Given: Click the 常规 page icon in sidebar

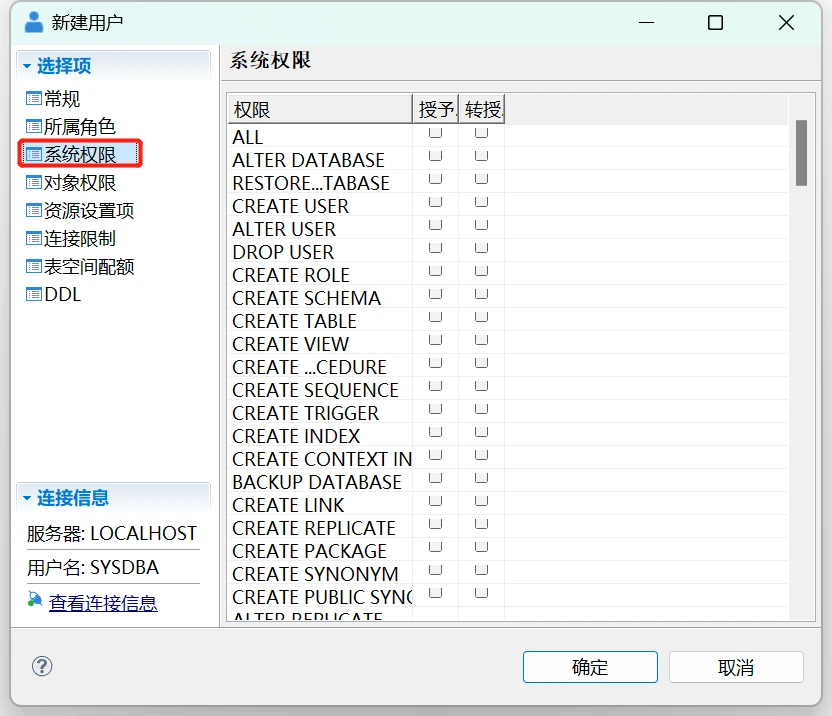Looking at the screenshot, I should click(34, 99).
